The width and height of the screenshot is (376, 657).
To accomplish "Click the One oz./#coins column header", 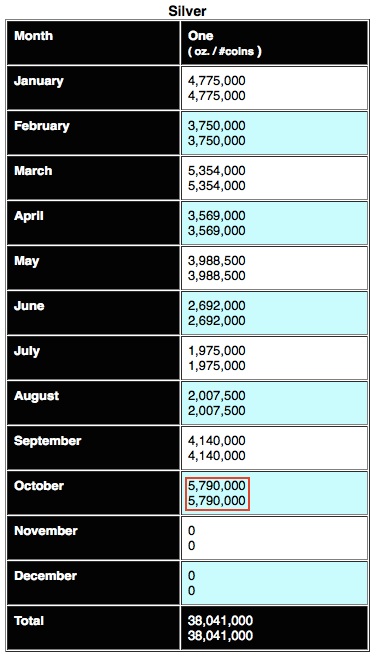I will pyautogui.click(x=274, y=43).
